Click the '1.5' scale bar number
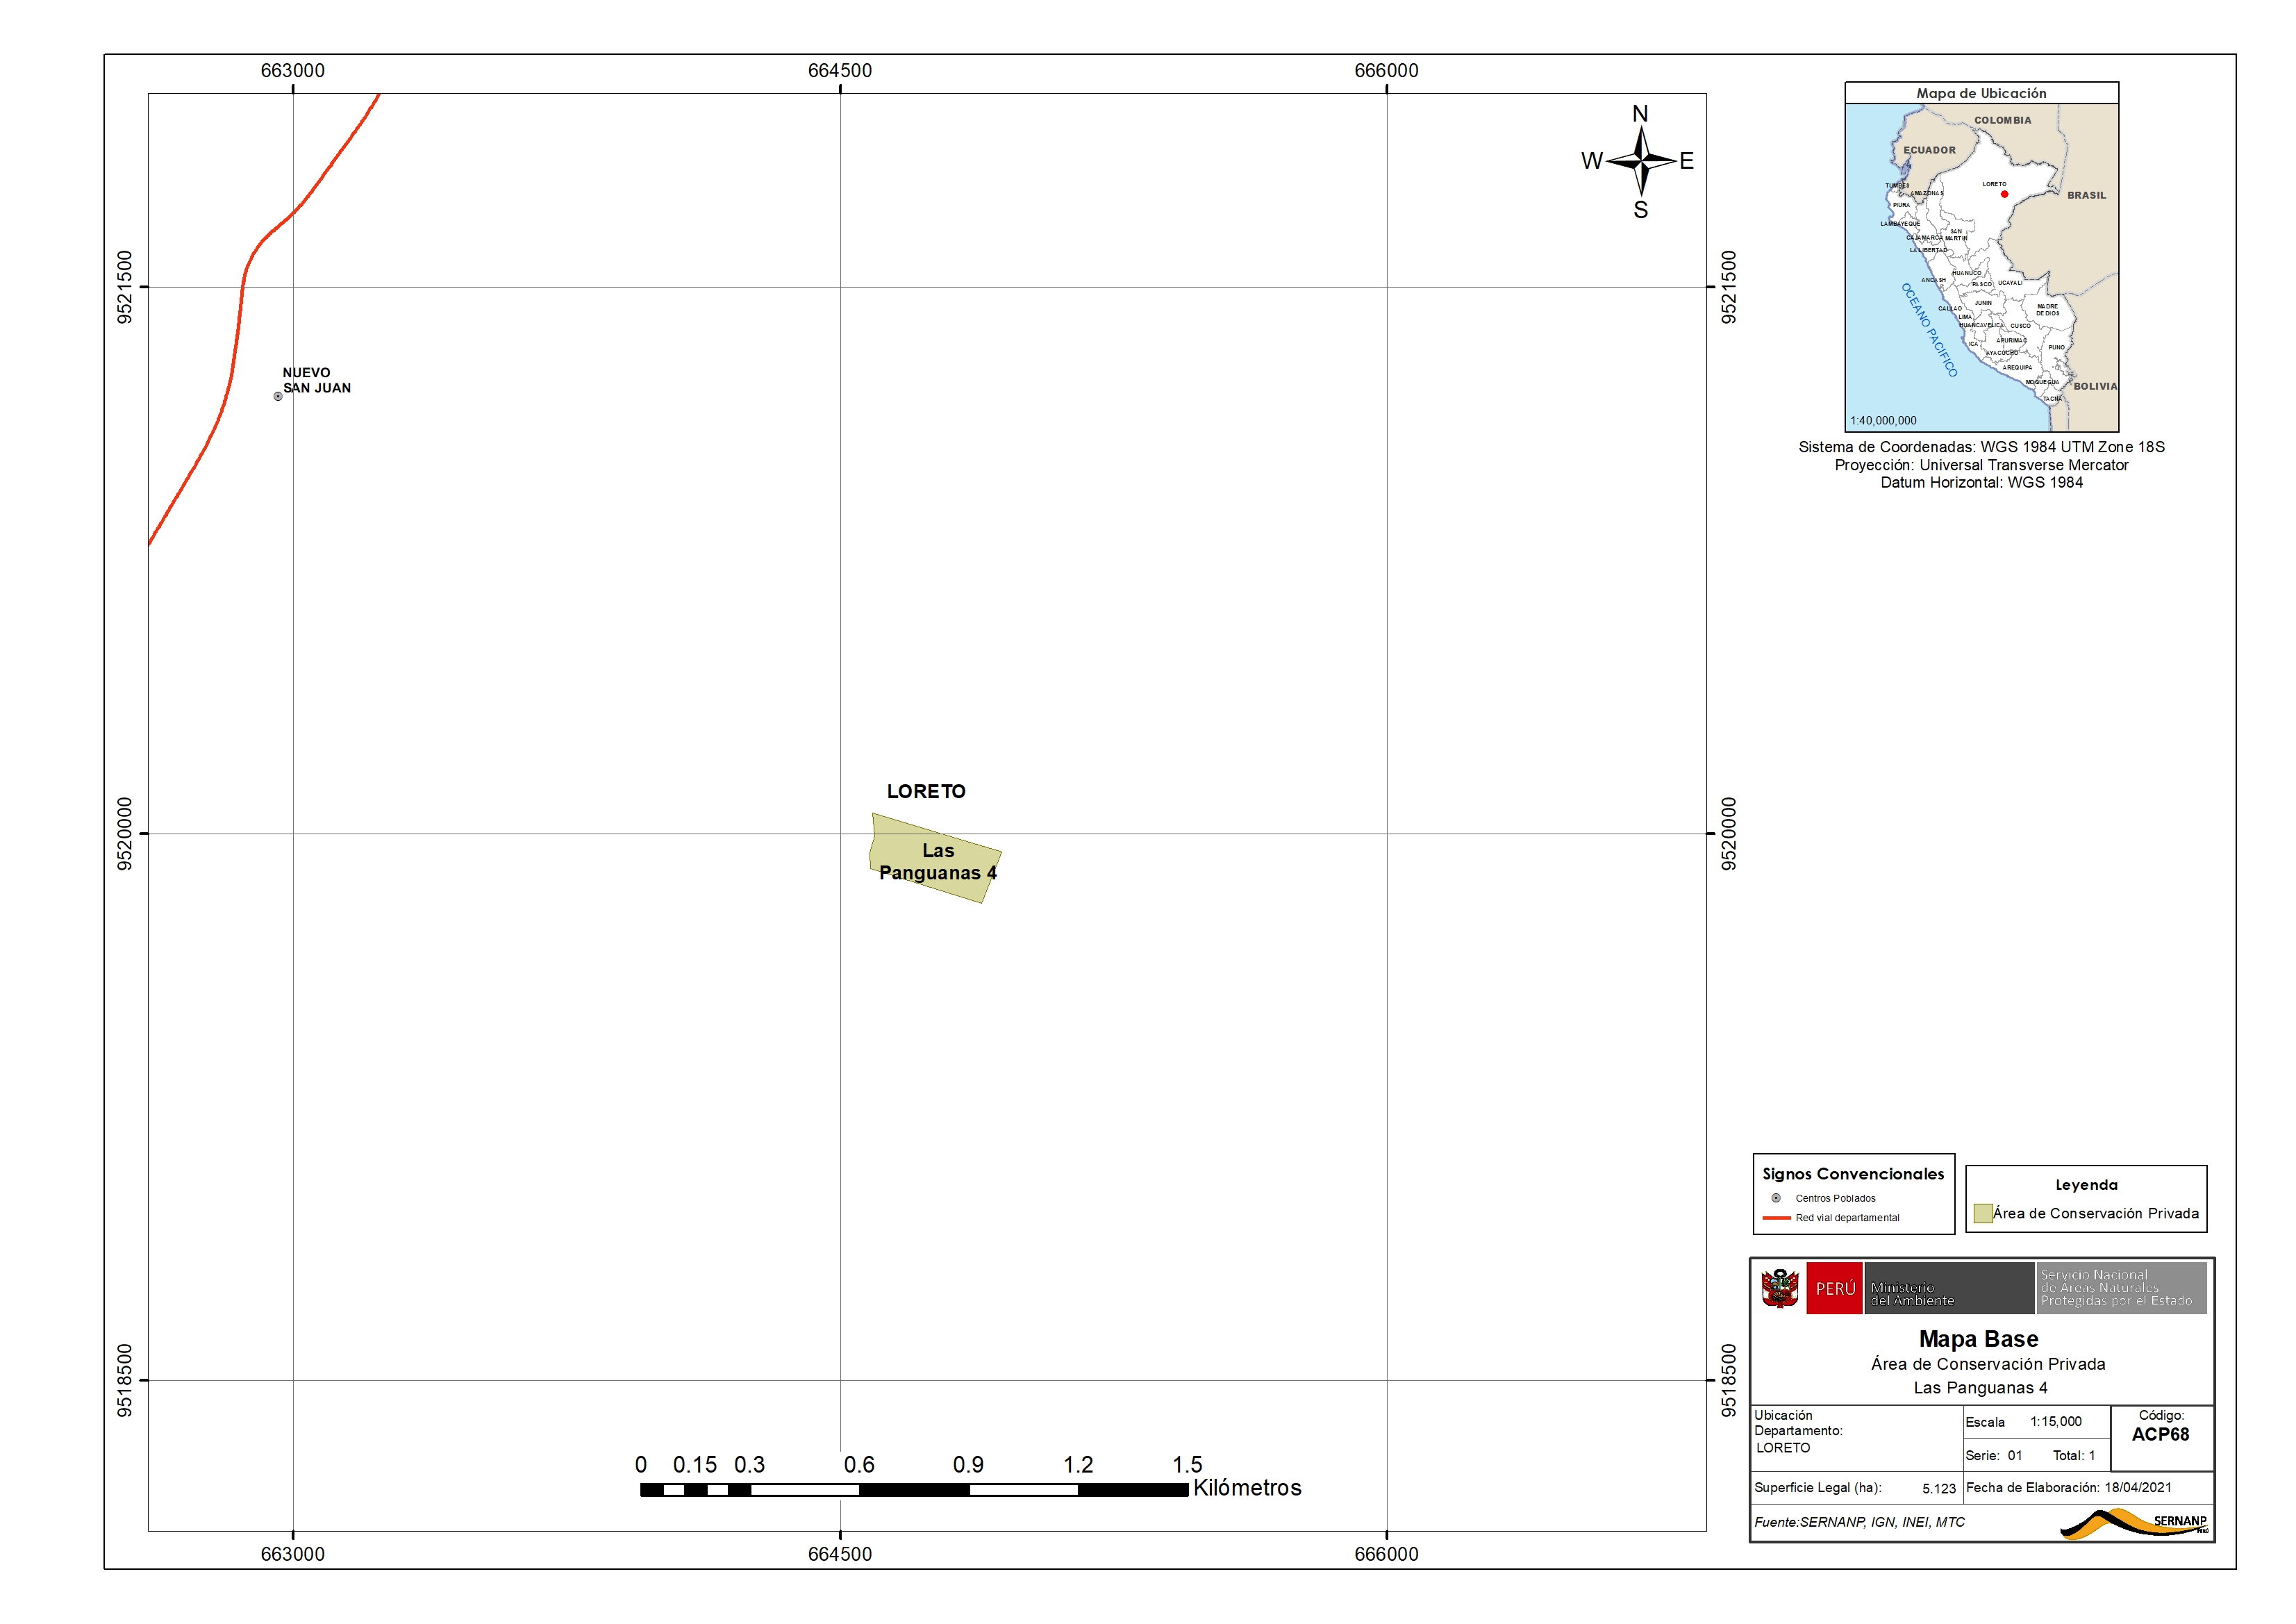This screenshot has width=2296, height=1624. tap(1187, 1465)
